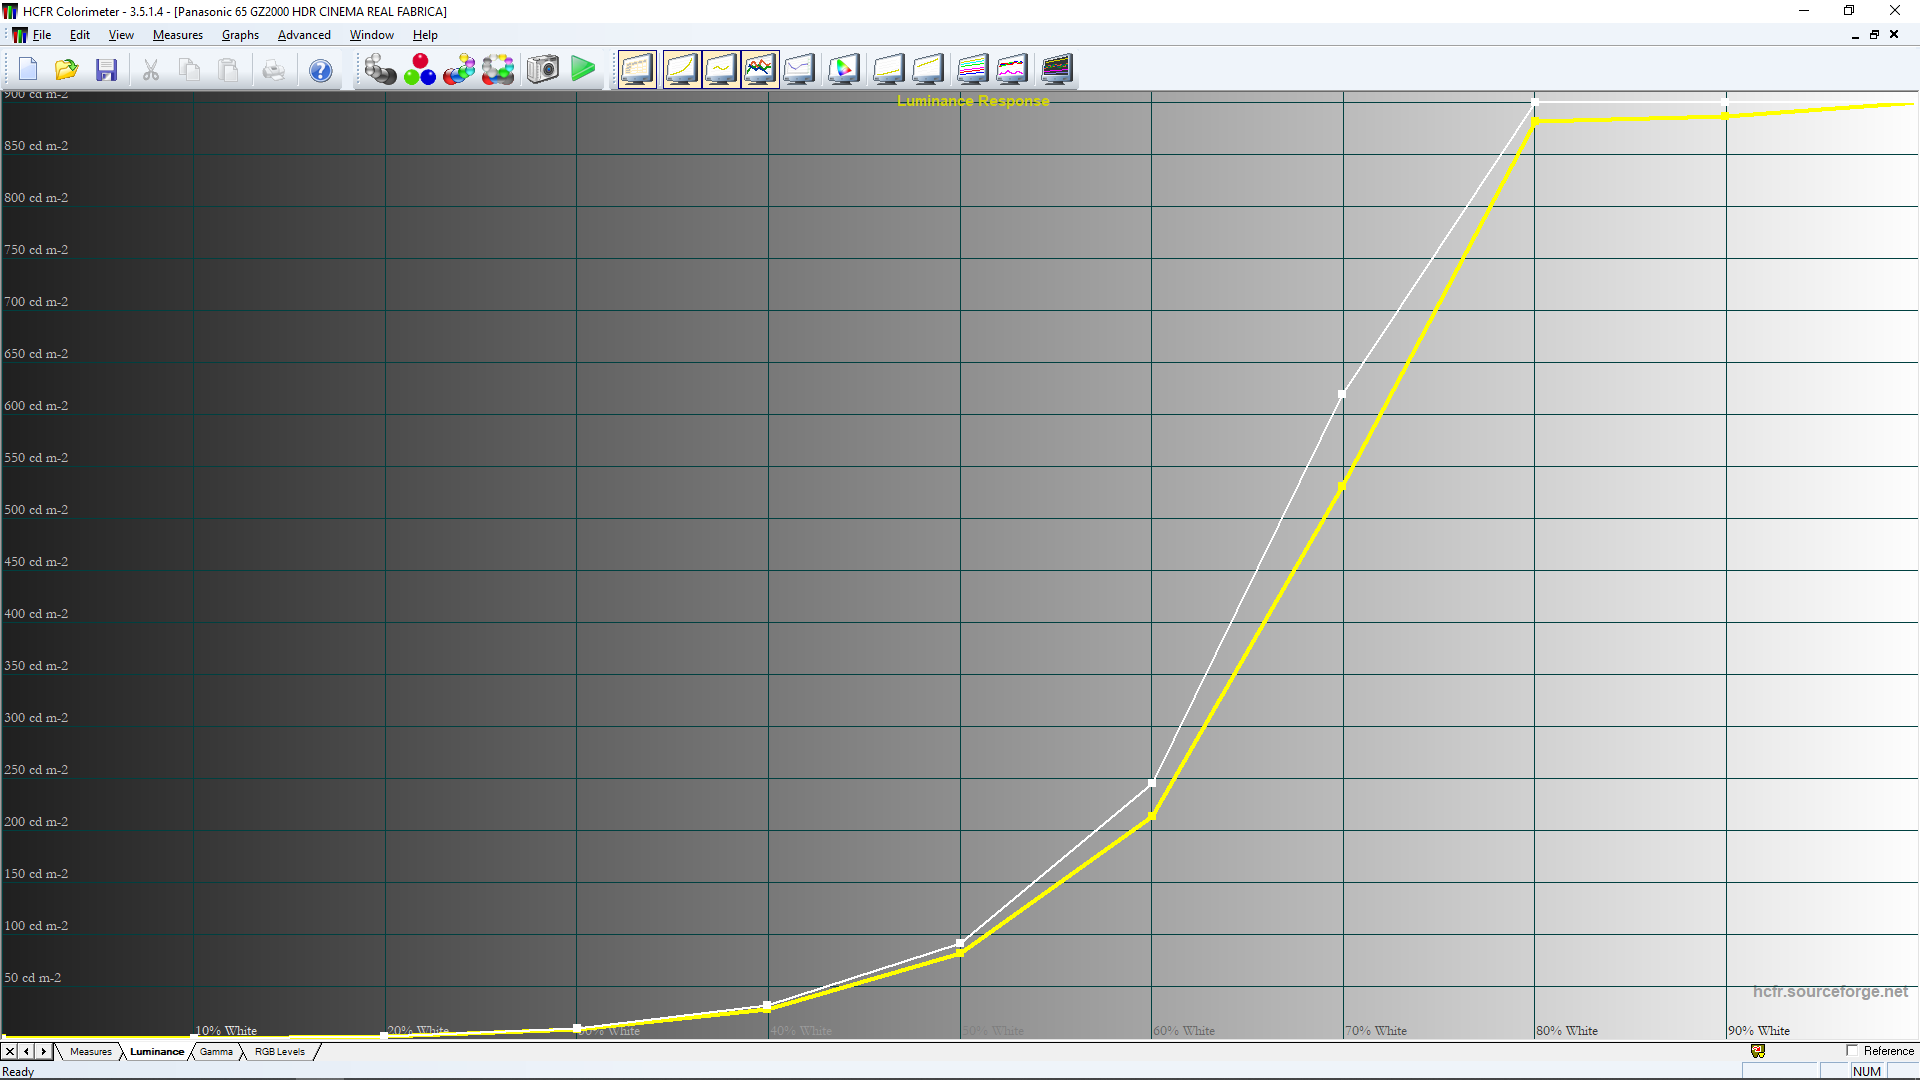Open the Window menu
Screen dimensions: 1920x1080
pos(371,35)
